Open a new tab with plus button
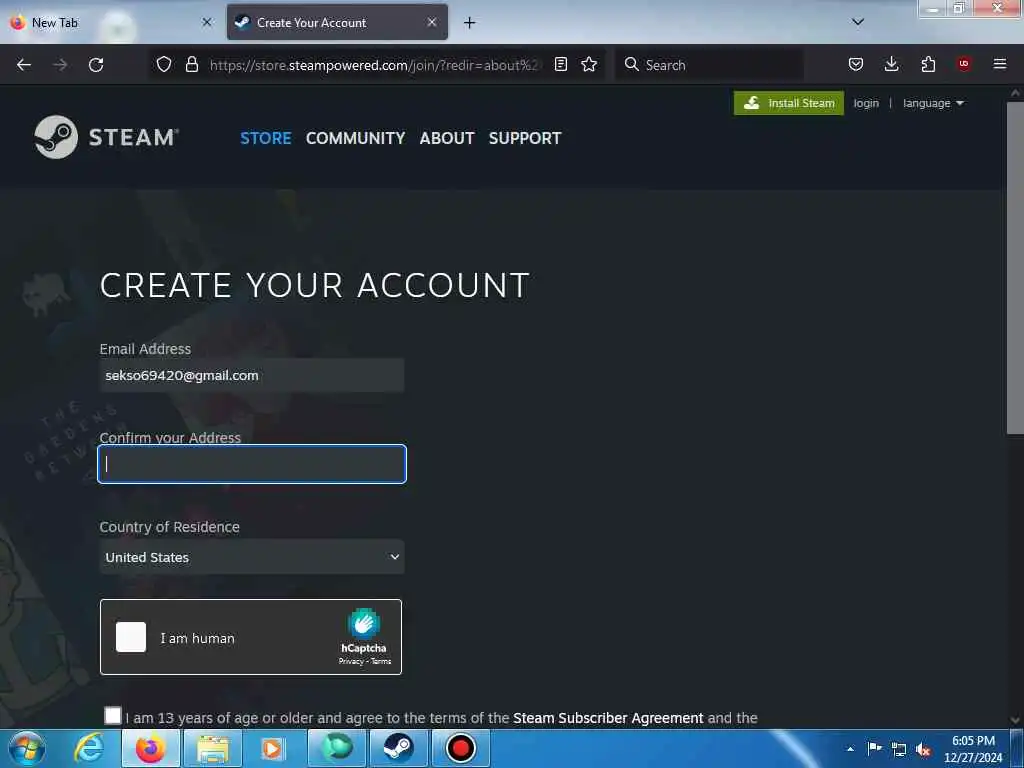This screenshot has width=1024, height=768. tap(470, 23)
